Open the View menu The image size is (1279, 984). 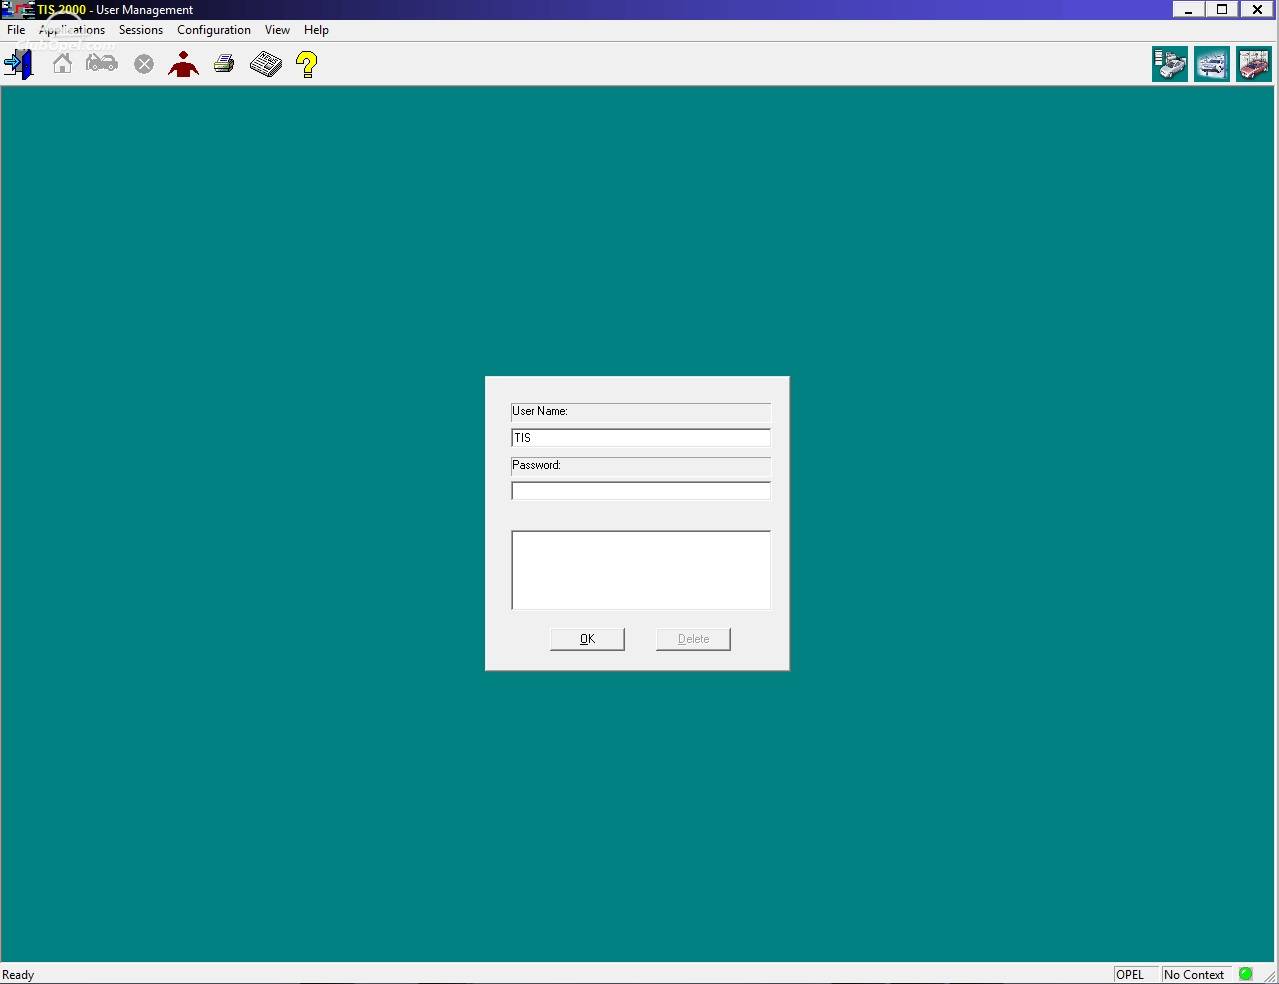pyautogui.click(x=277, y=30)
